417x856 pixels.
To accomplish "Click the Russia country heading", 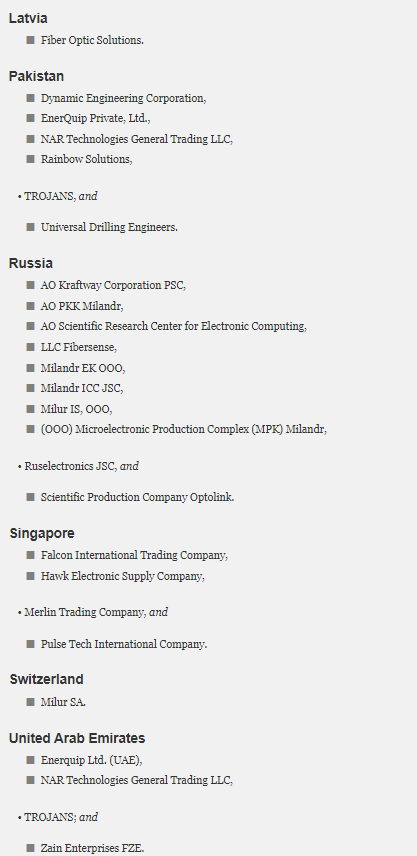I will pos(31,263).
